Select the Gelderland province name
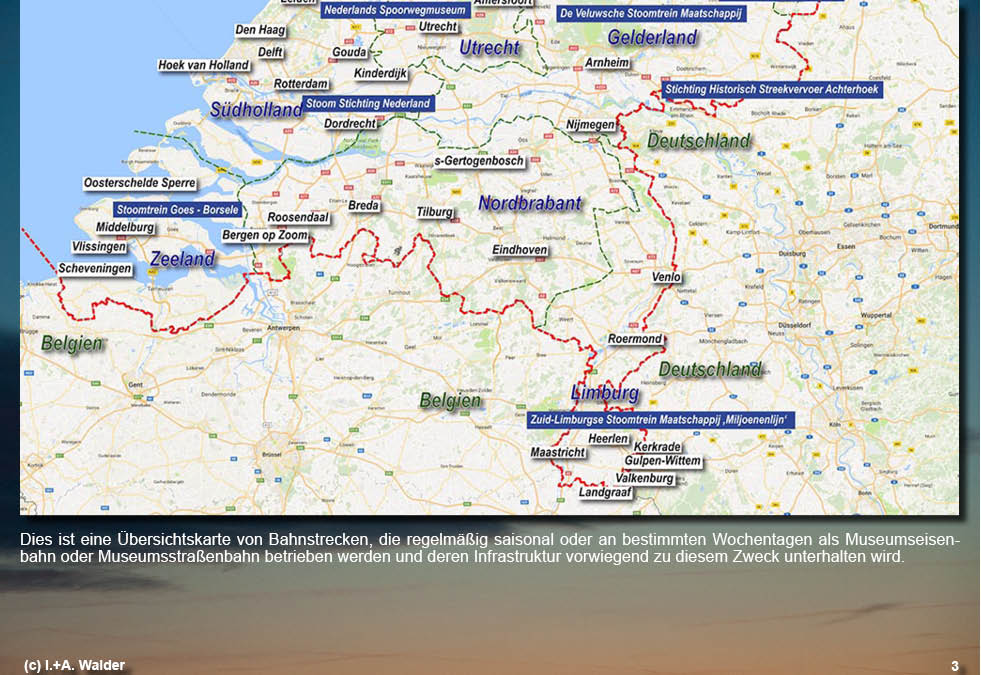Viewport: 981px width, 675px height. tap(652, 38)
